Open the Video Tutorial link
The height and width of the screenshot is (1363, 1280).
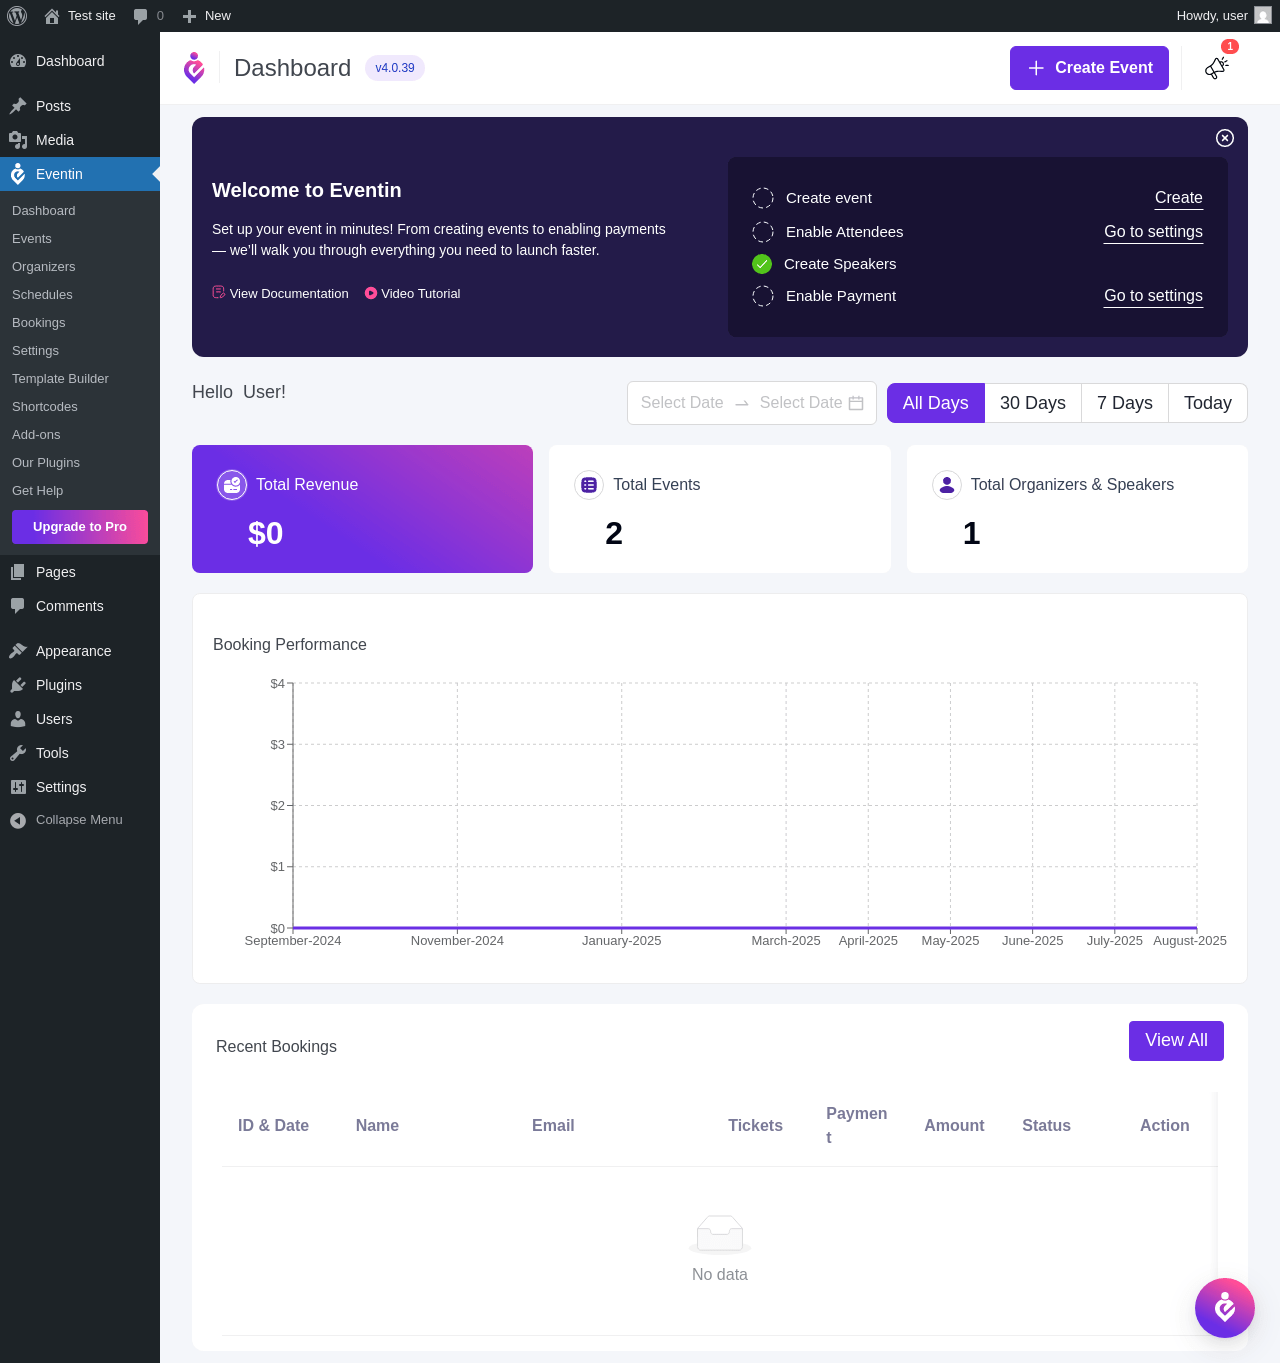[x=413, y=293]
